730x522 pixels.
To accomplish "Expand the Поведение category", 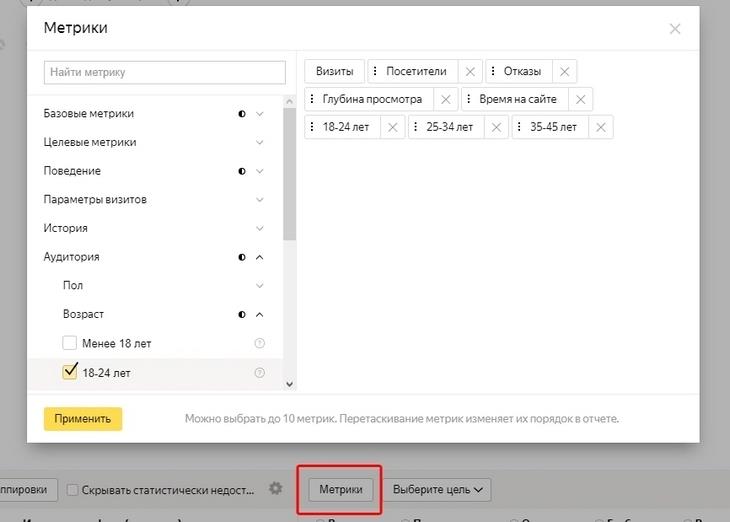I will point(260,171).
